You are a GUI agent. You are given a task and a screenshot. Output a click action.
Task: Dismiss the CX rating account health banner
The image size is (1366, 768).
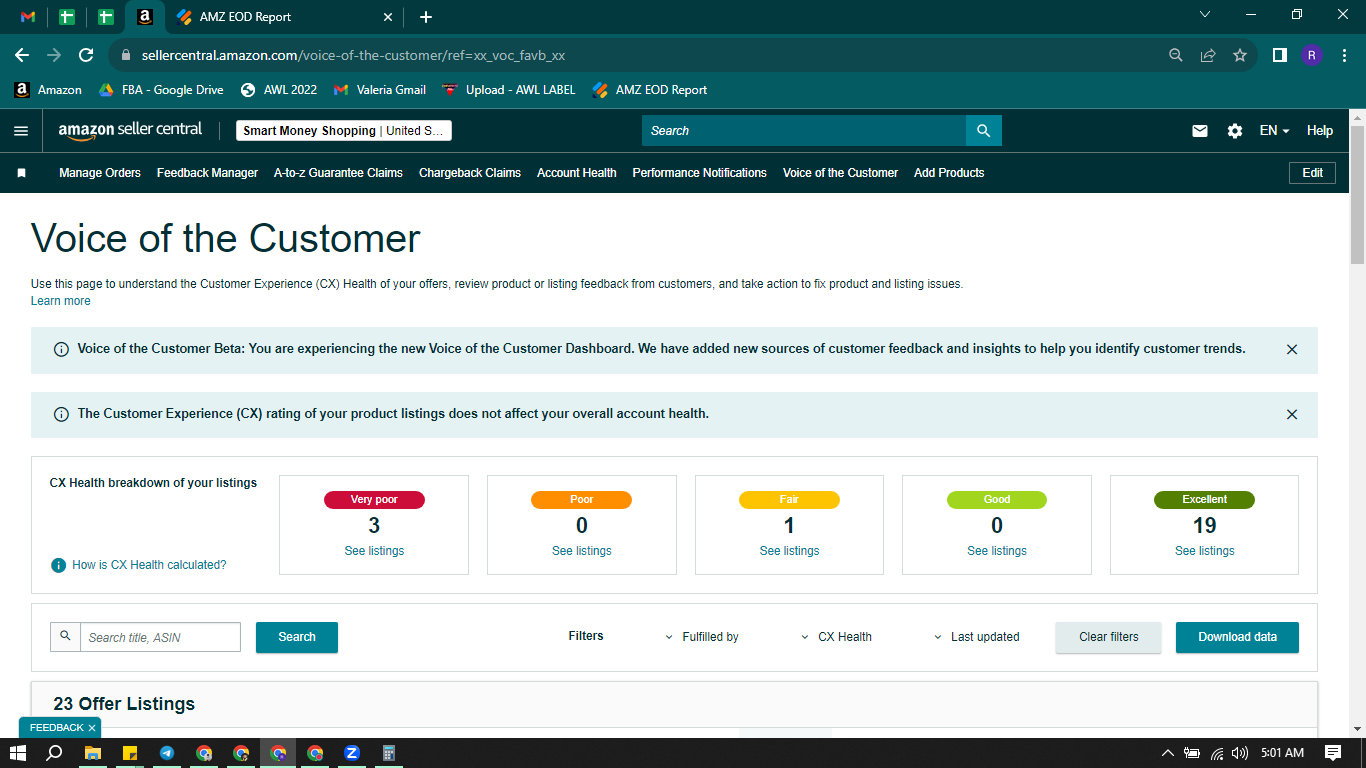tap(1292, 414)
